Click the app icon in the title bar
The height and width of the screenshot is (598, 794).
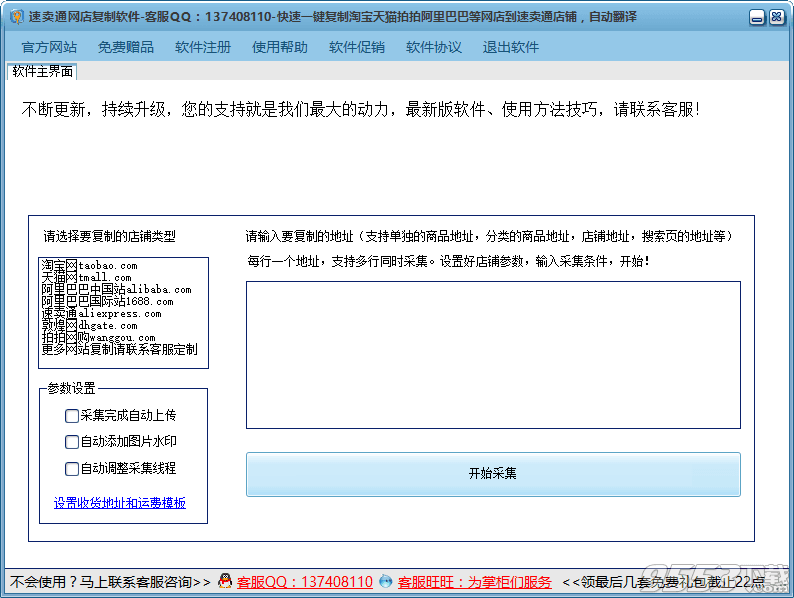tap(16, 18)
